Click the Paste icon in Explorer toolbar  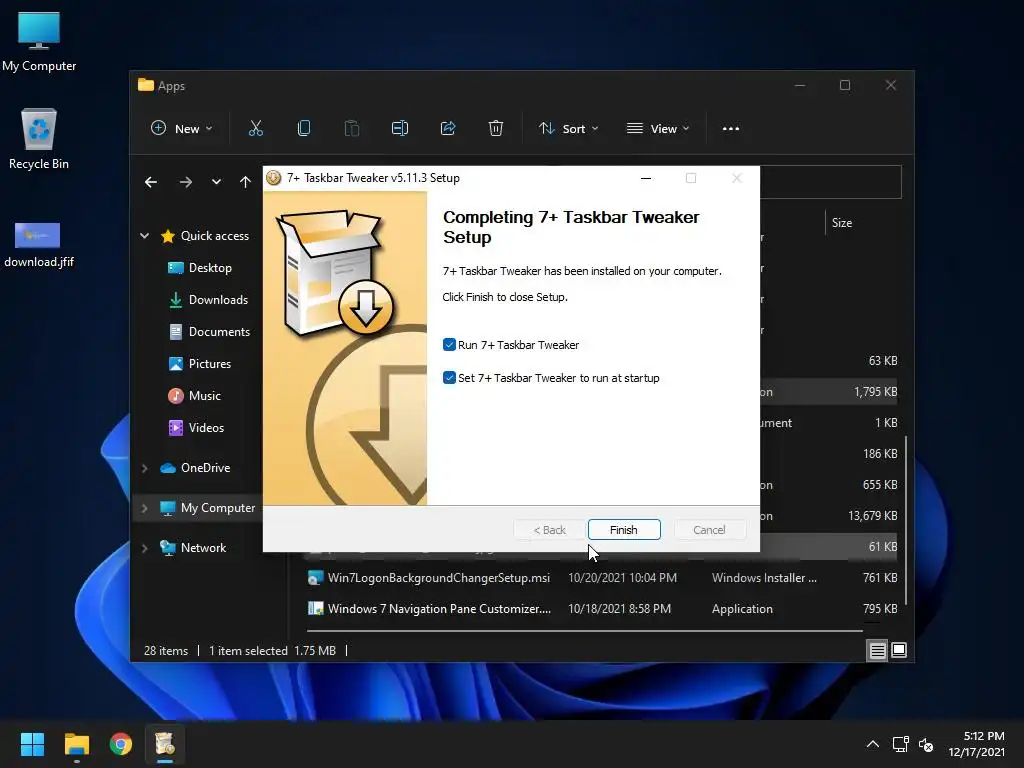coord(351,129)
